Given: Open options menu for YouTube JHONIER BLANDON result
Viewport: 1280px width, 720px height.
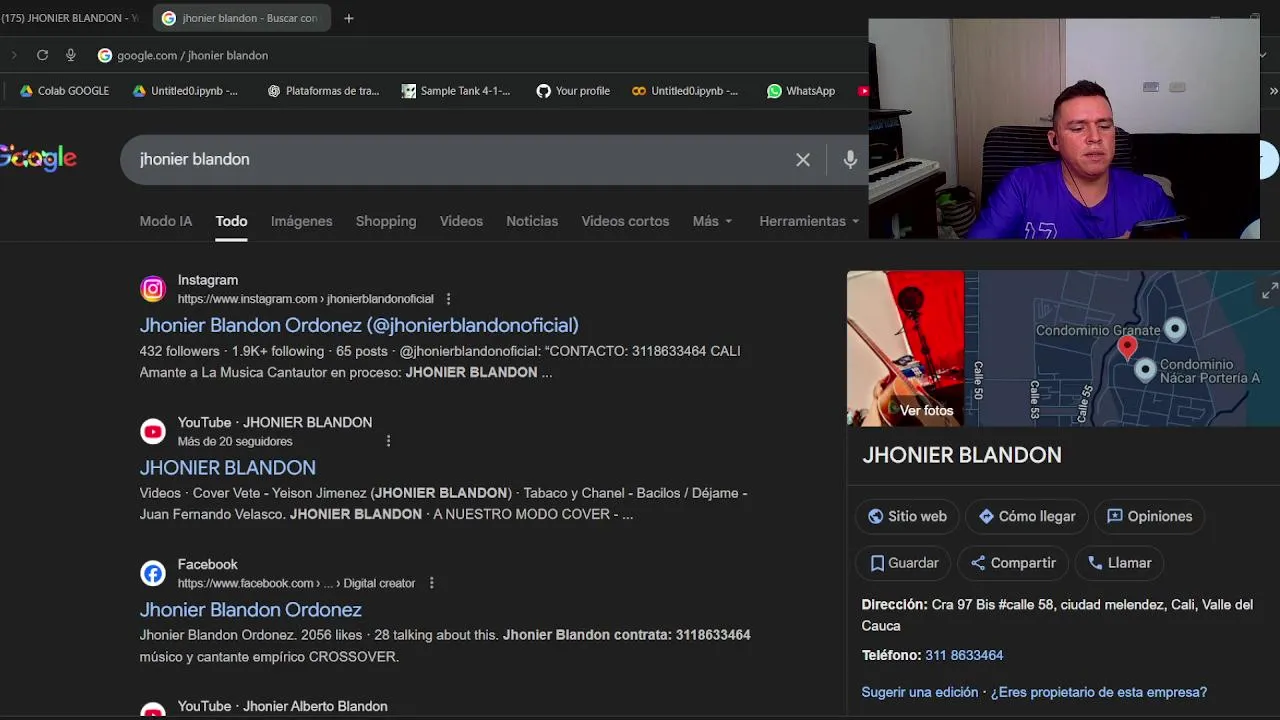Looking at the screenshot, I should pyautogui.click(x=388, y=441).
